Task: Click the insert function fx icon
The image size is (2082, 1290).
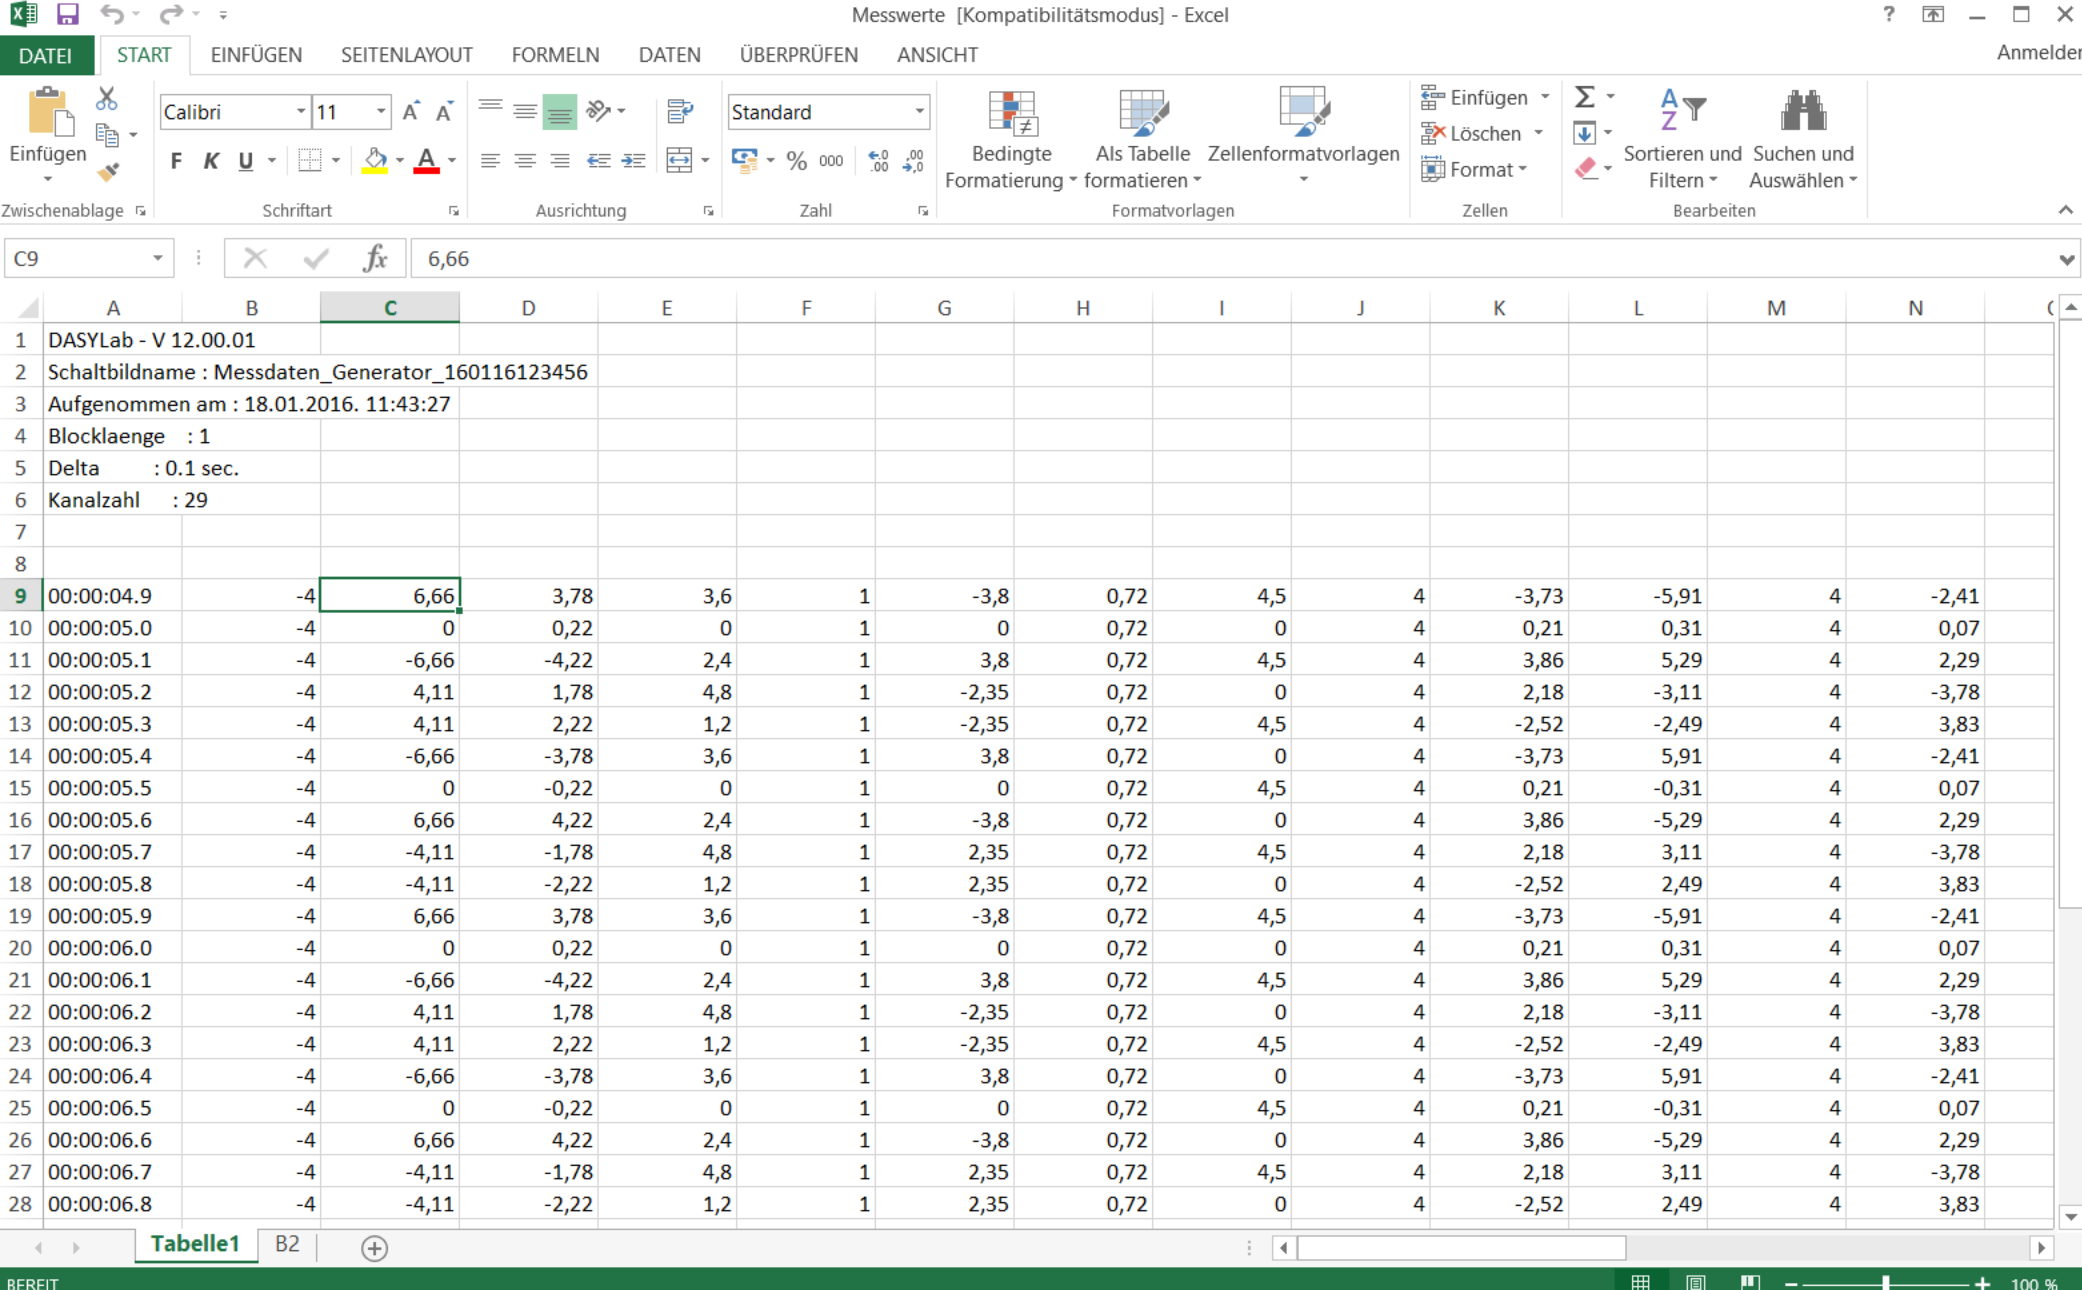Action: (x=375, y=259)
